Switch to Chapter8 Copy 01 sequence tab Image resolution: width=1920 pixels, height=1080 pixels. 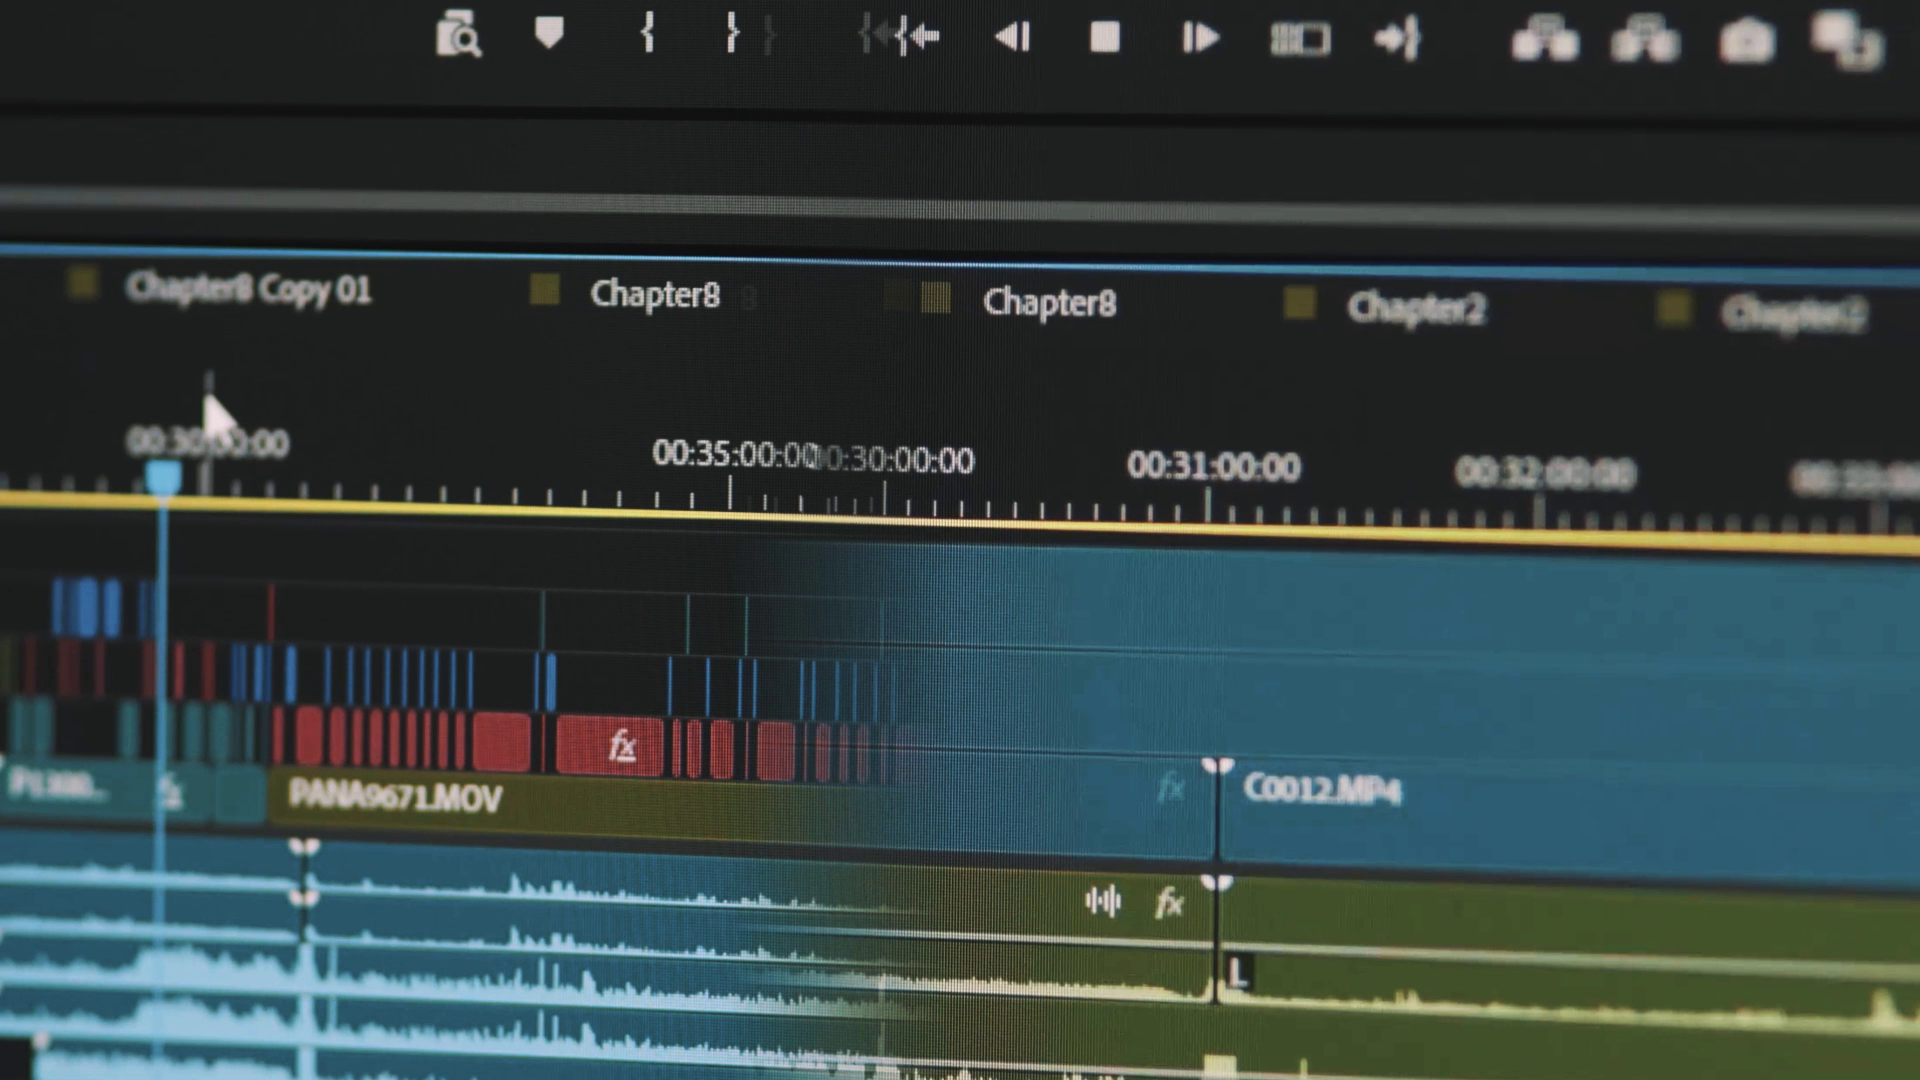[x=249, y=289]
